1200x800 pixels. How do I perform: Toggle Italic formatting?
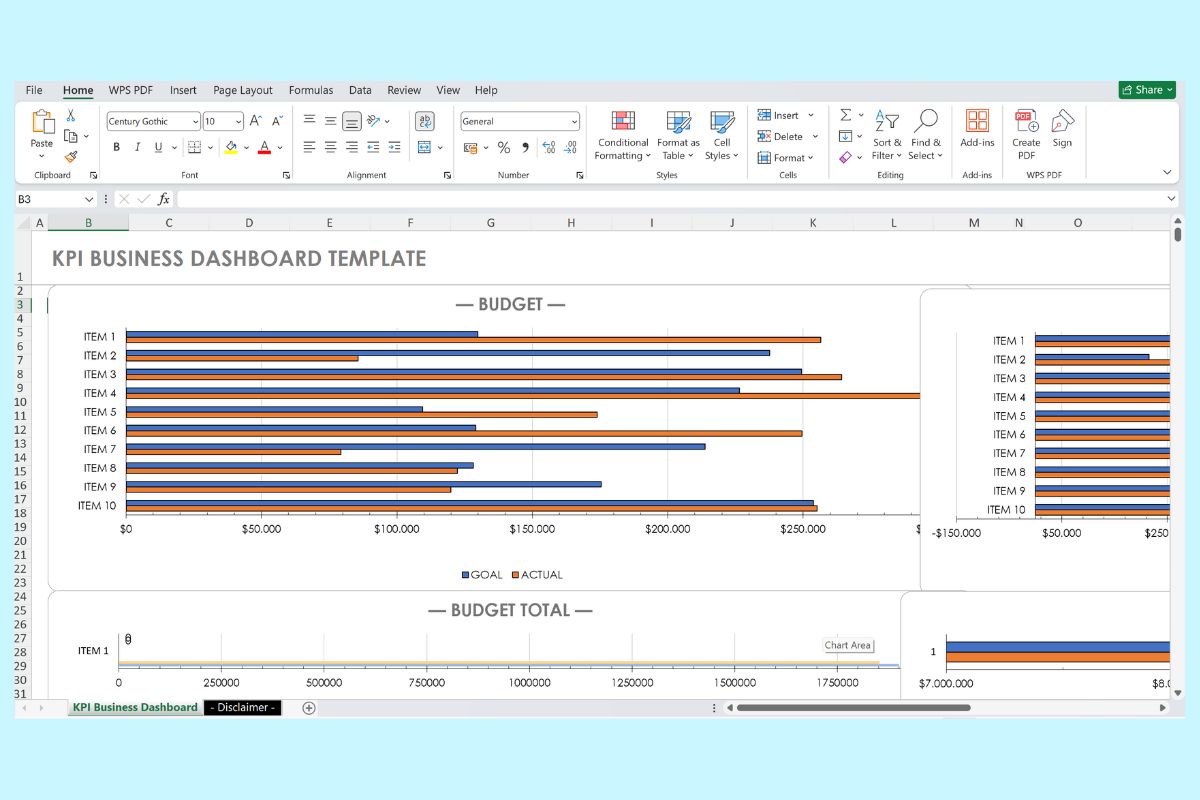coord(137,147)
